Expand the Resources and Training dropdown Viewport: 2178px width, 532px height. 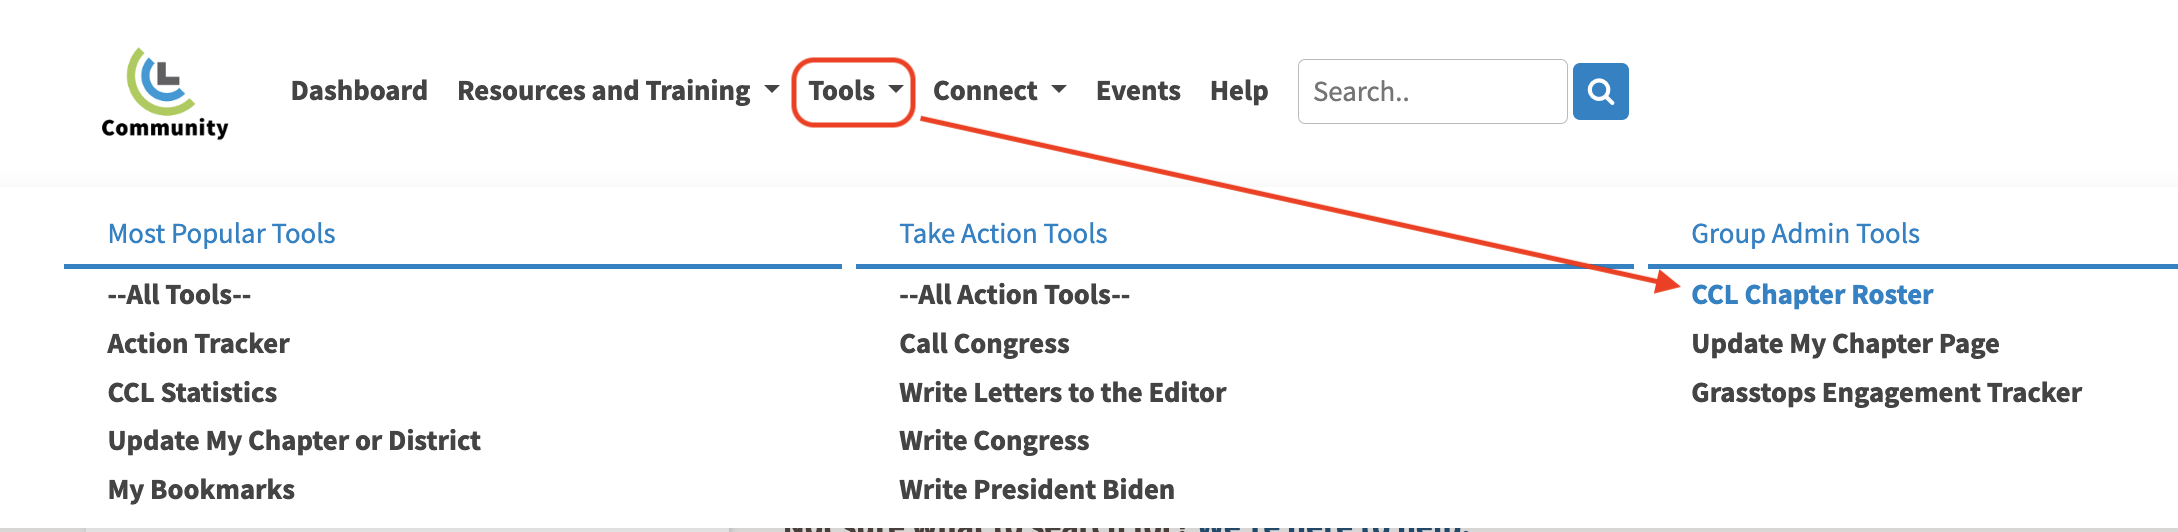click(617, 91)
